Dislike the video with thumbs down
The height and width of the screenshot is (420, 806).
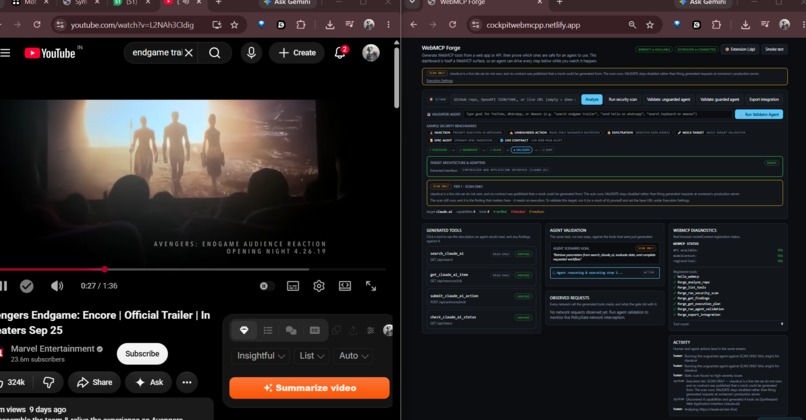(49, 382)
